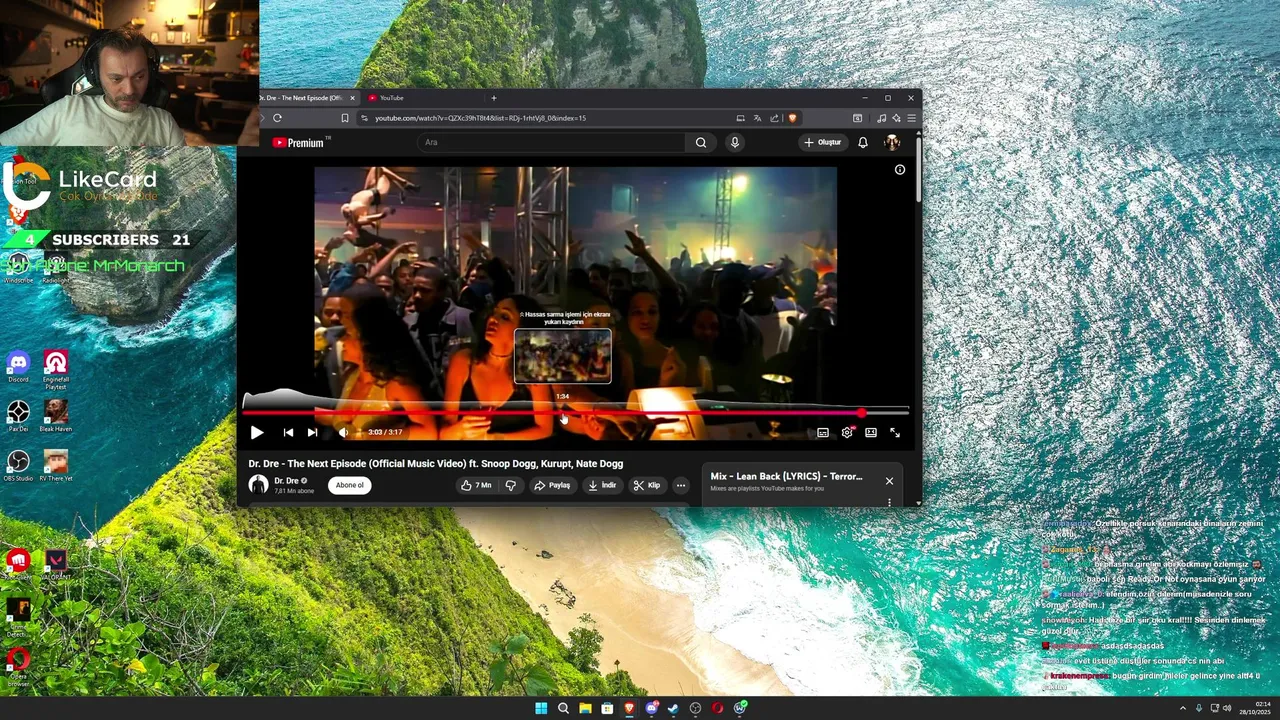Close the Mix - Lean Back playlist panel
The width and height of the screenshot is (1280, 720).
tap(889, 481)
